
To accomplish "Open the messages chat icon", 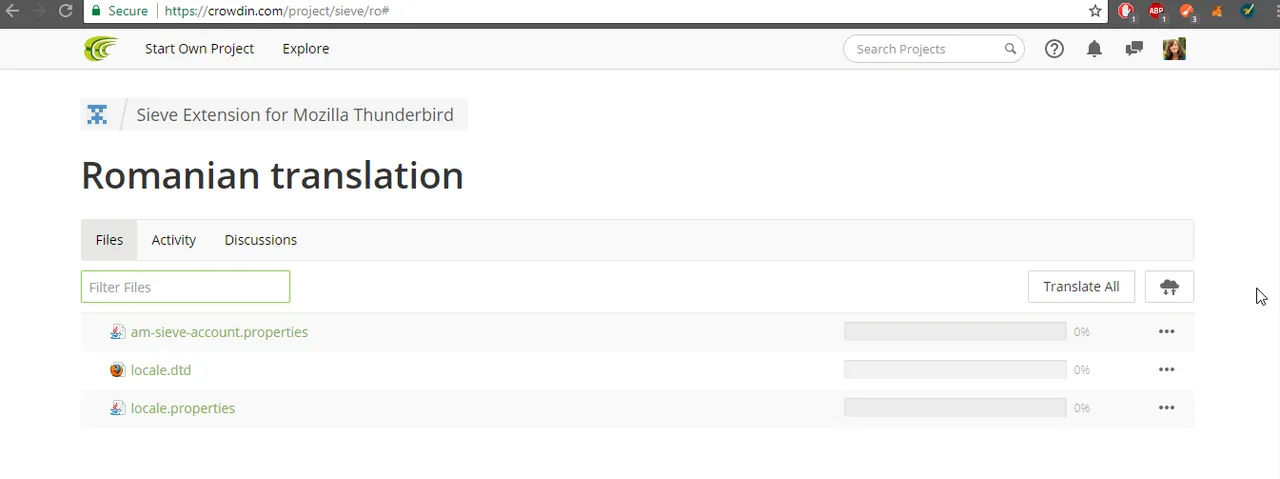I will (1134, 48).
